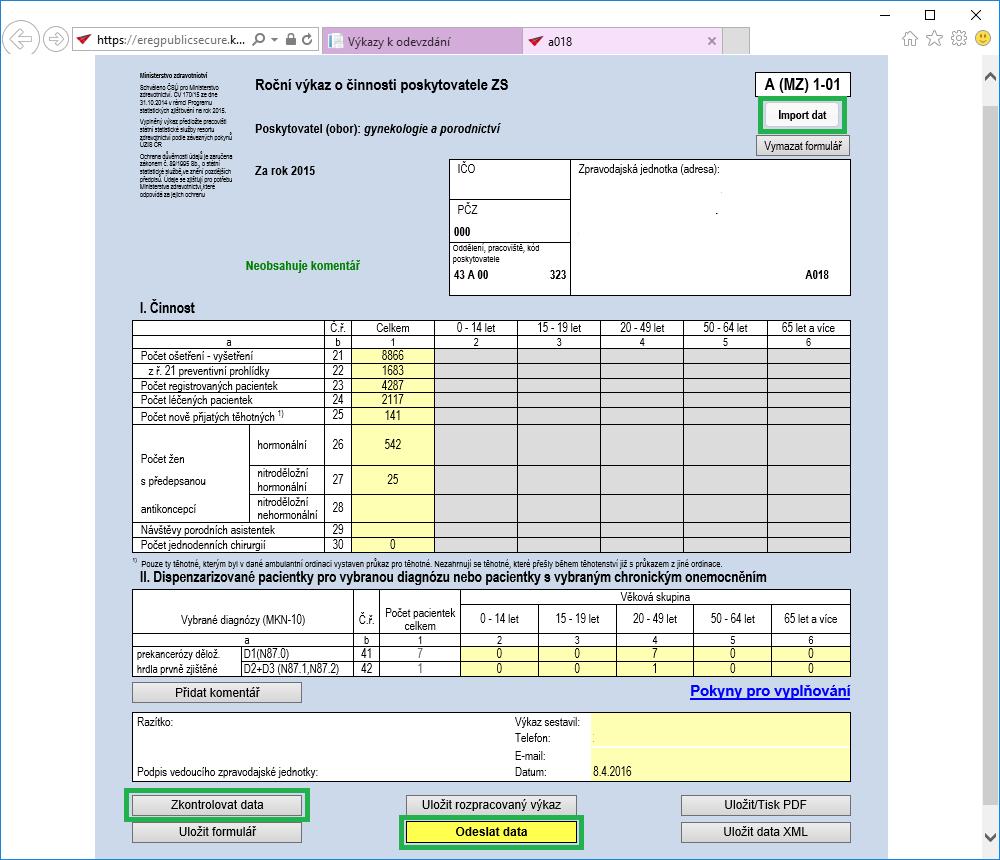
Task: Click Přidat komentář button
Action: click(x=217, y=693)
